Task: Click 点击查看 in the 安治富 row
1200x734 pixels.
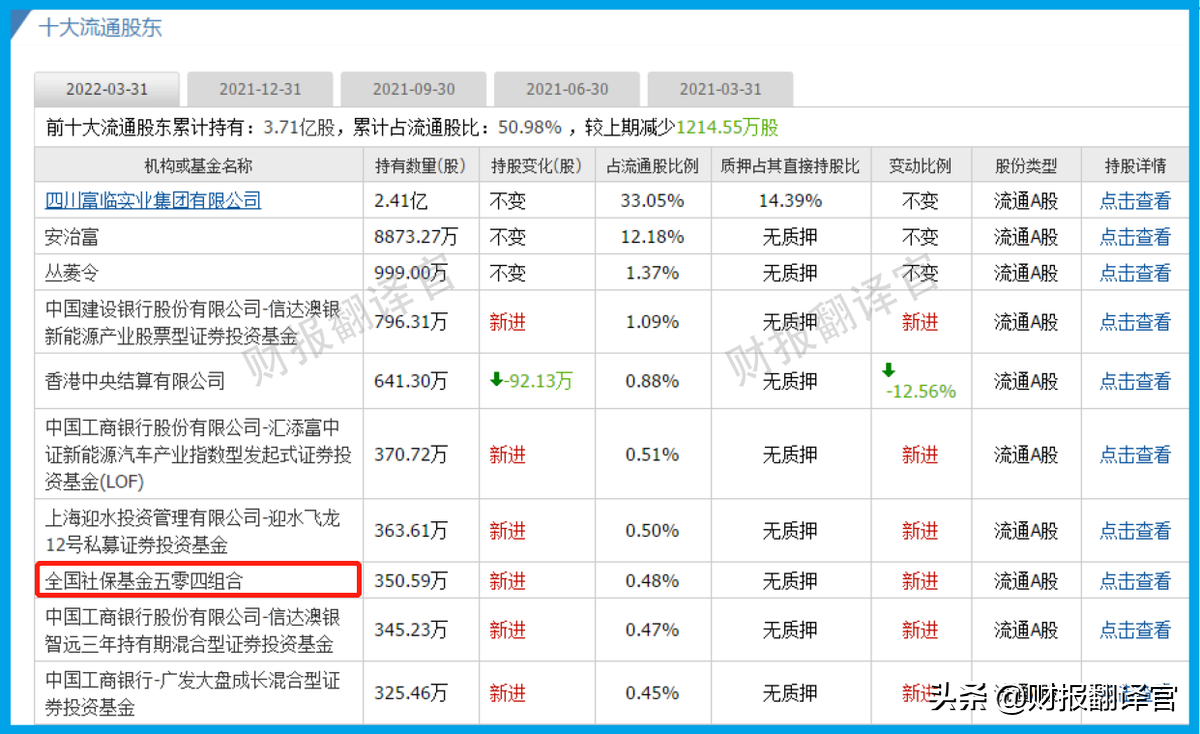Action: [1135, 237]
